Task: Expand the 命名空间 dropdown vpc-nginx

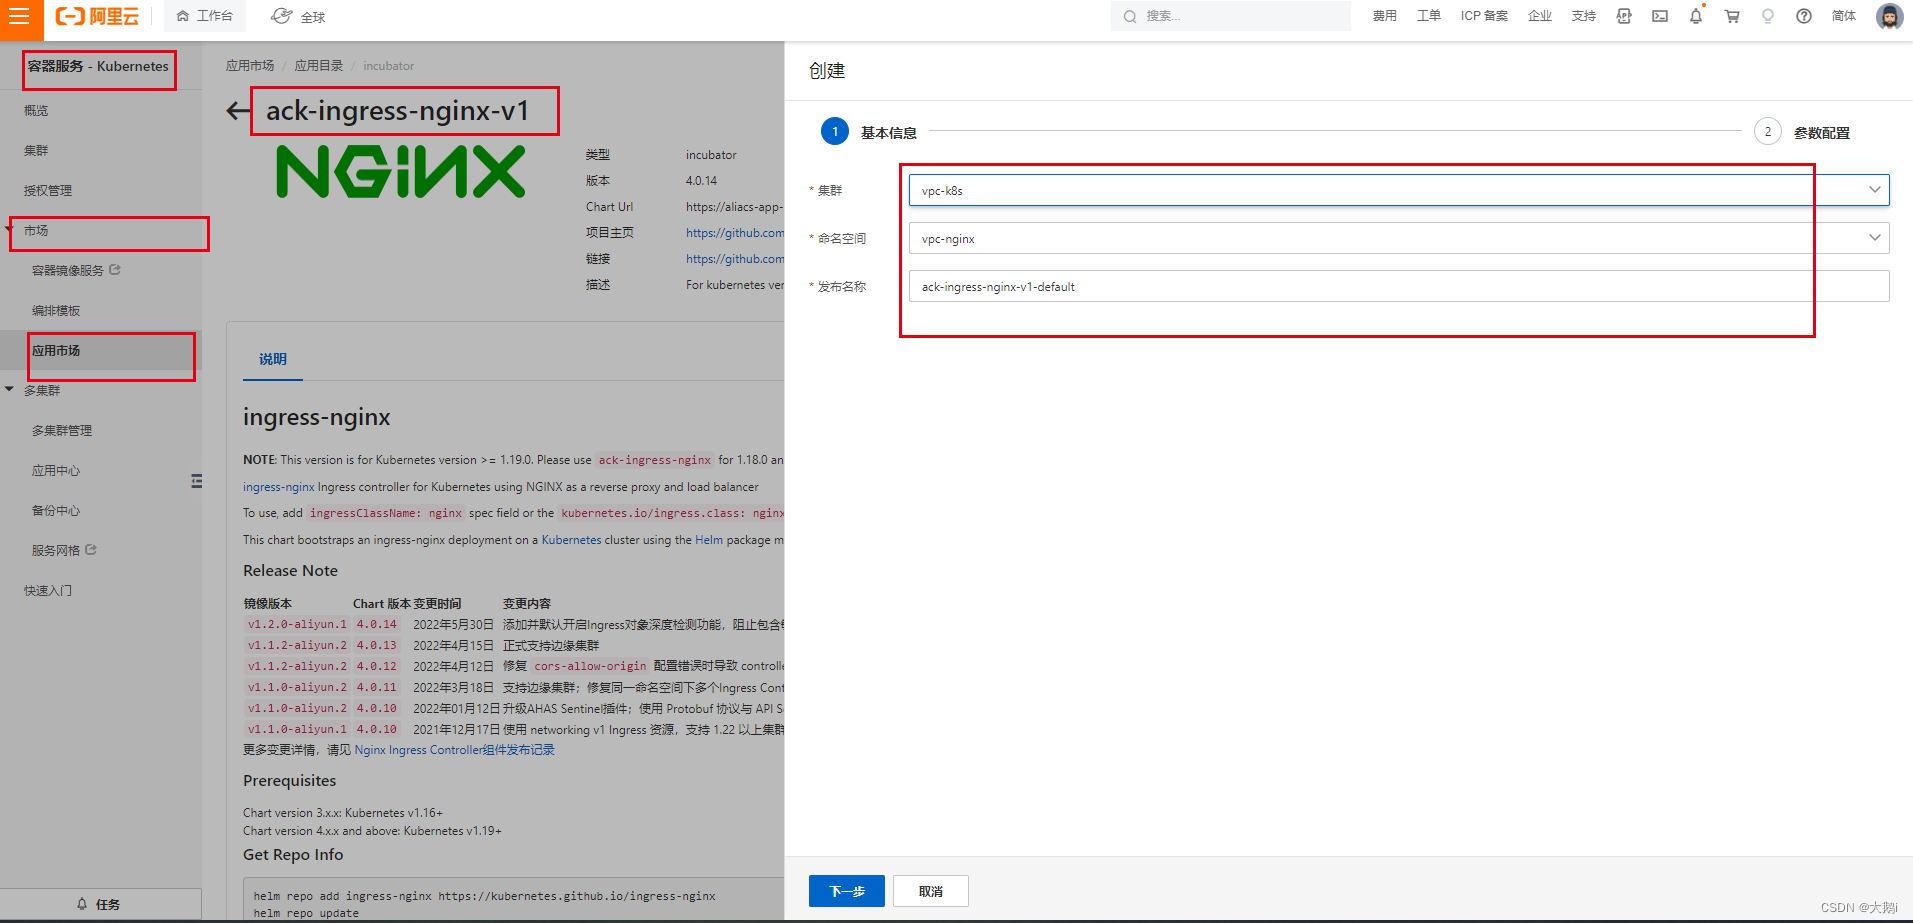Action: pyautogui.click(x=1399, y=238)
